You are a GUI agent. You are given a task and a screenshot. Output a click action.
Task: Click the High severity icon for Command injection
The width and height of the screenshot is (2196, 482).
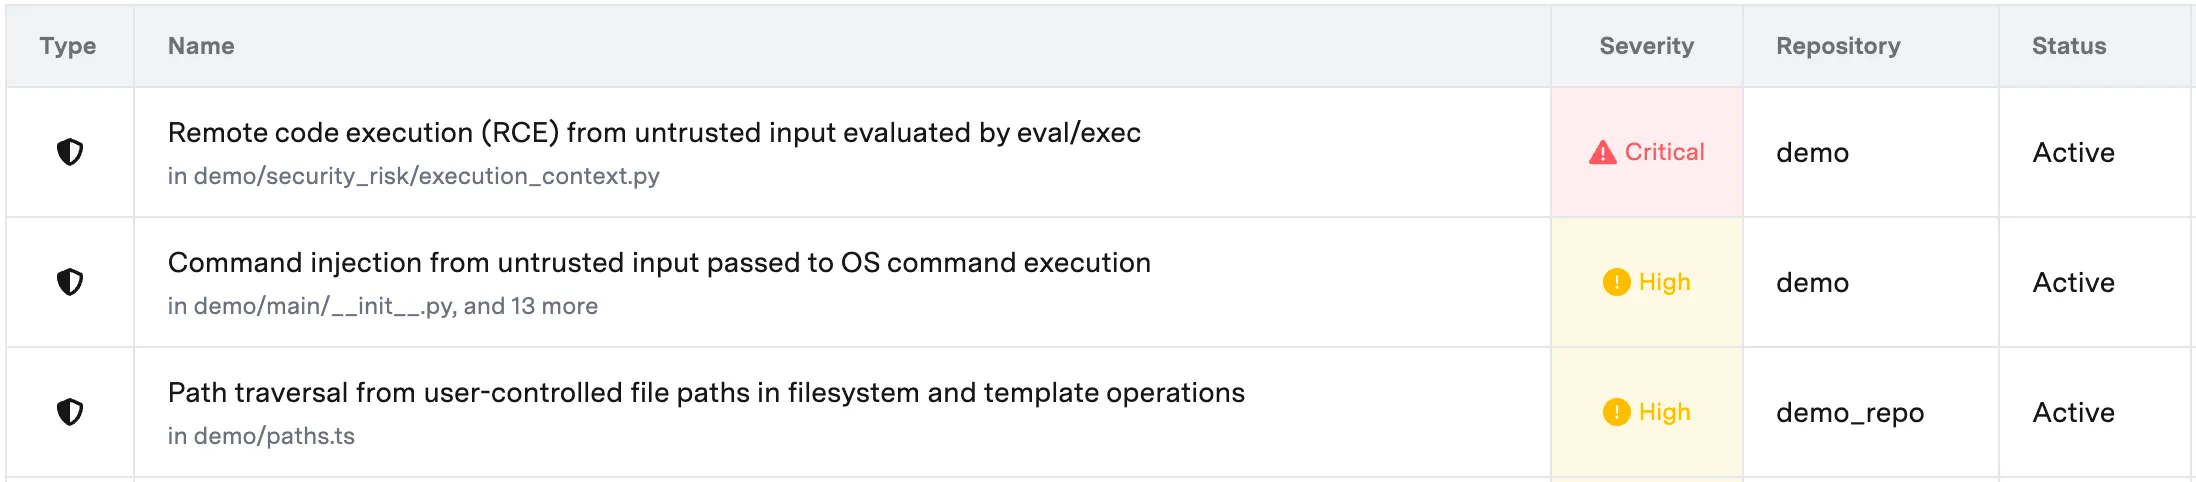pyautogui.click(x=1616, y=282)
